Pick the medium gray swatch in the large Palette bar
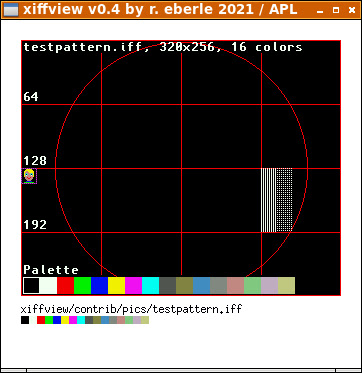Image resolution: width=362 pixels, height=373 pixels. point(218,286)
